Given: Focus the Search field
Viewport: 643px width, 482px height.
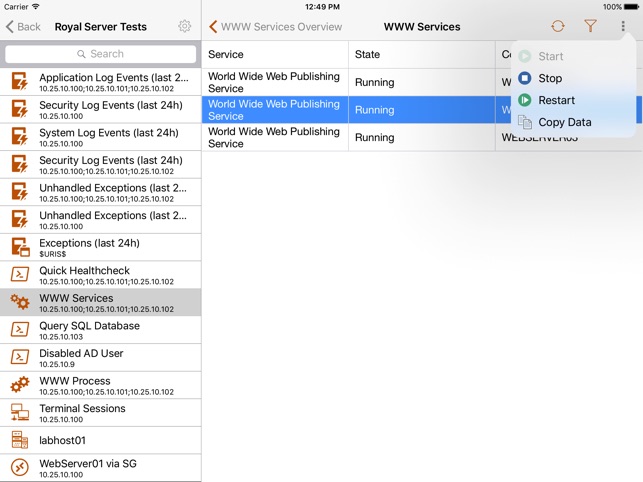Looking at the screenshot, I should point(100,54).
